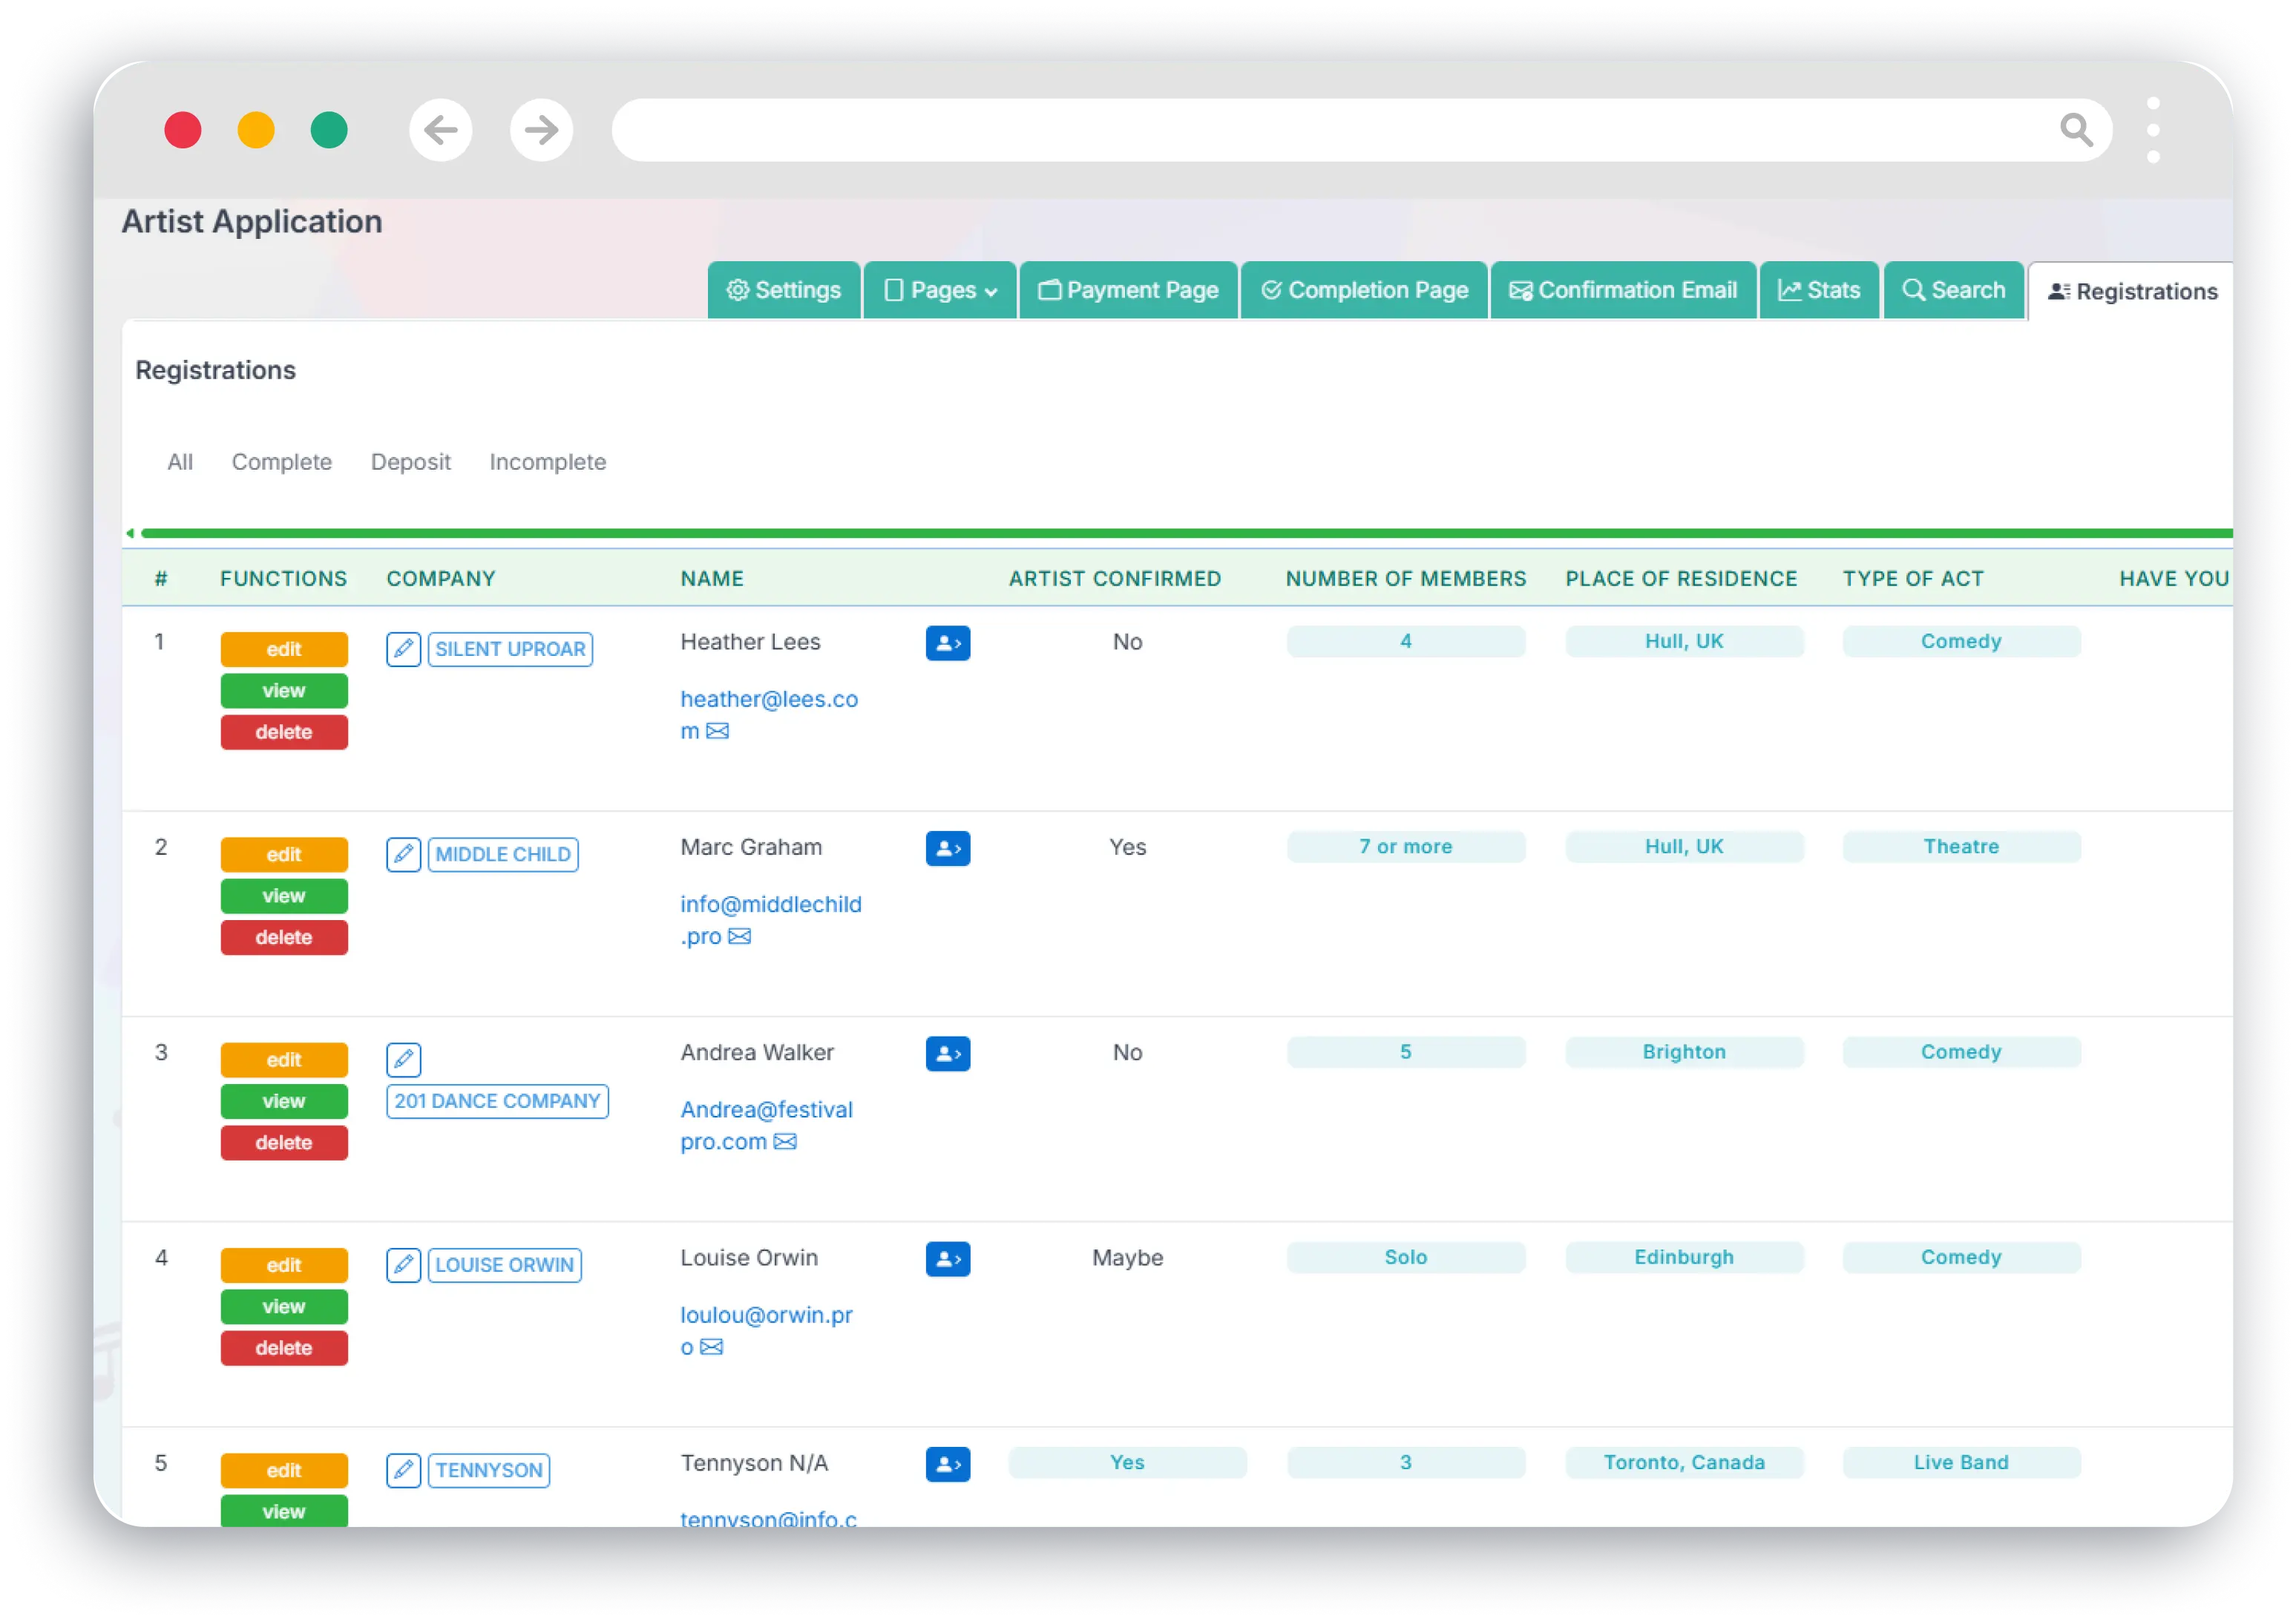
Task: Click edit button for Marc Graham
Action: pyautogui.click(x=284, y=854)
